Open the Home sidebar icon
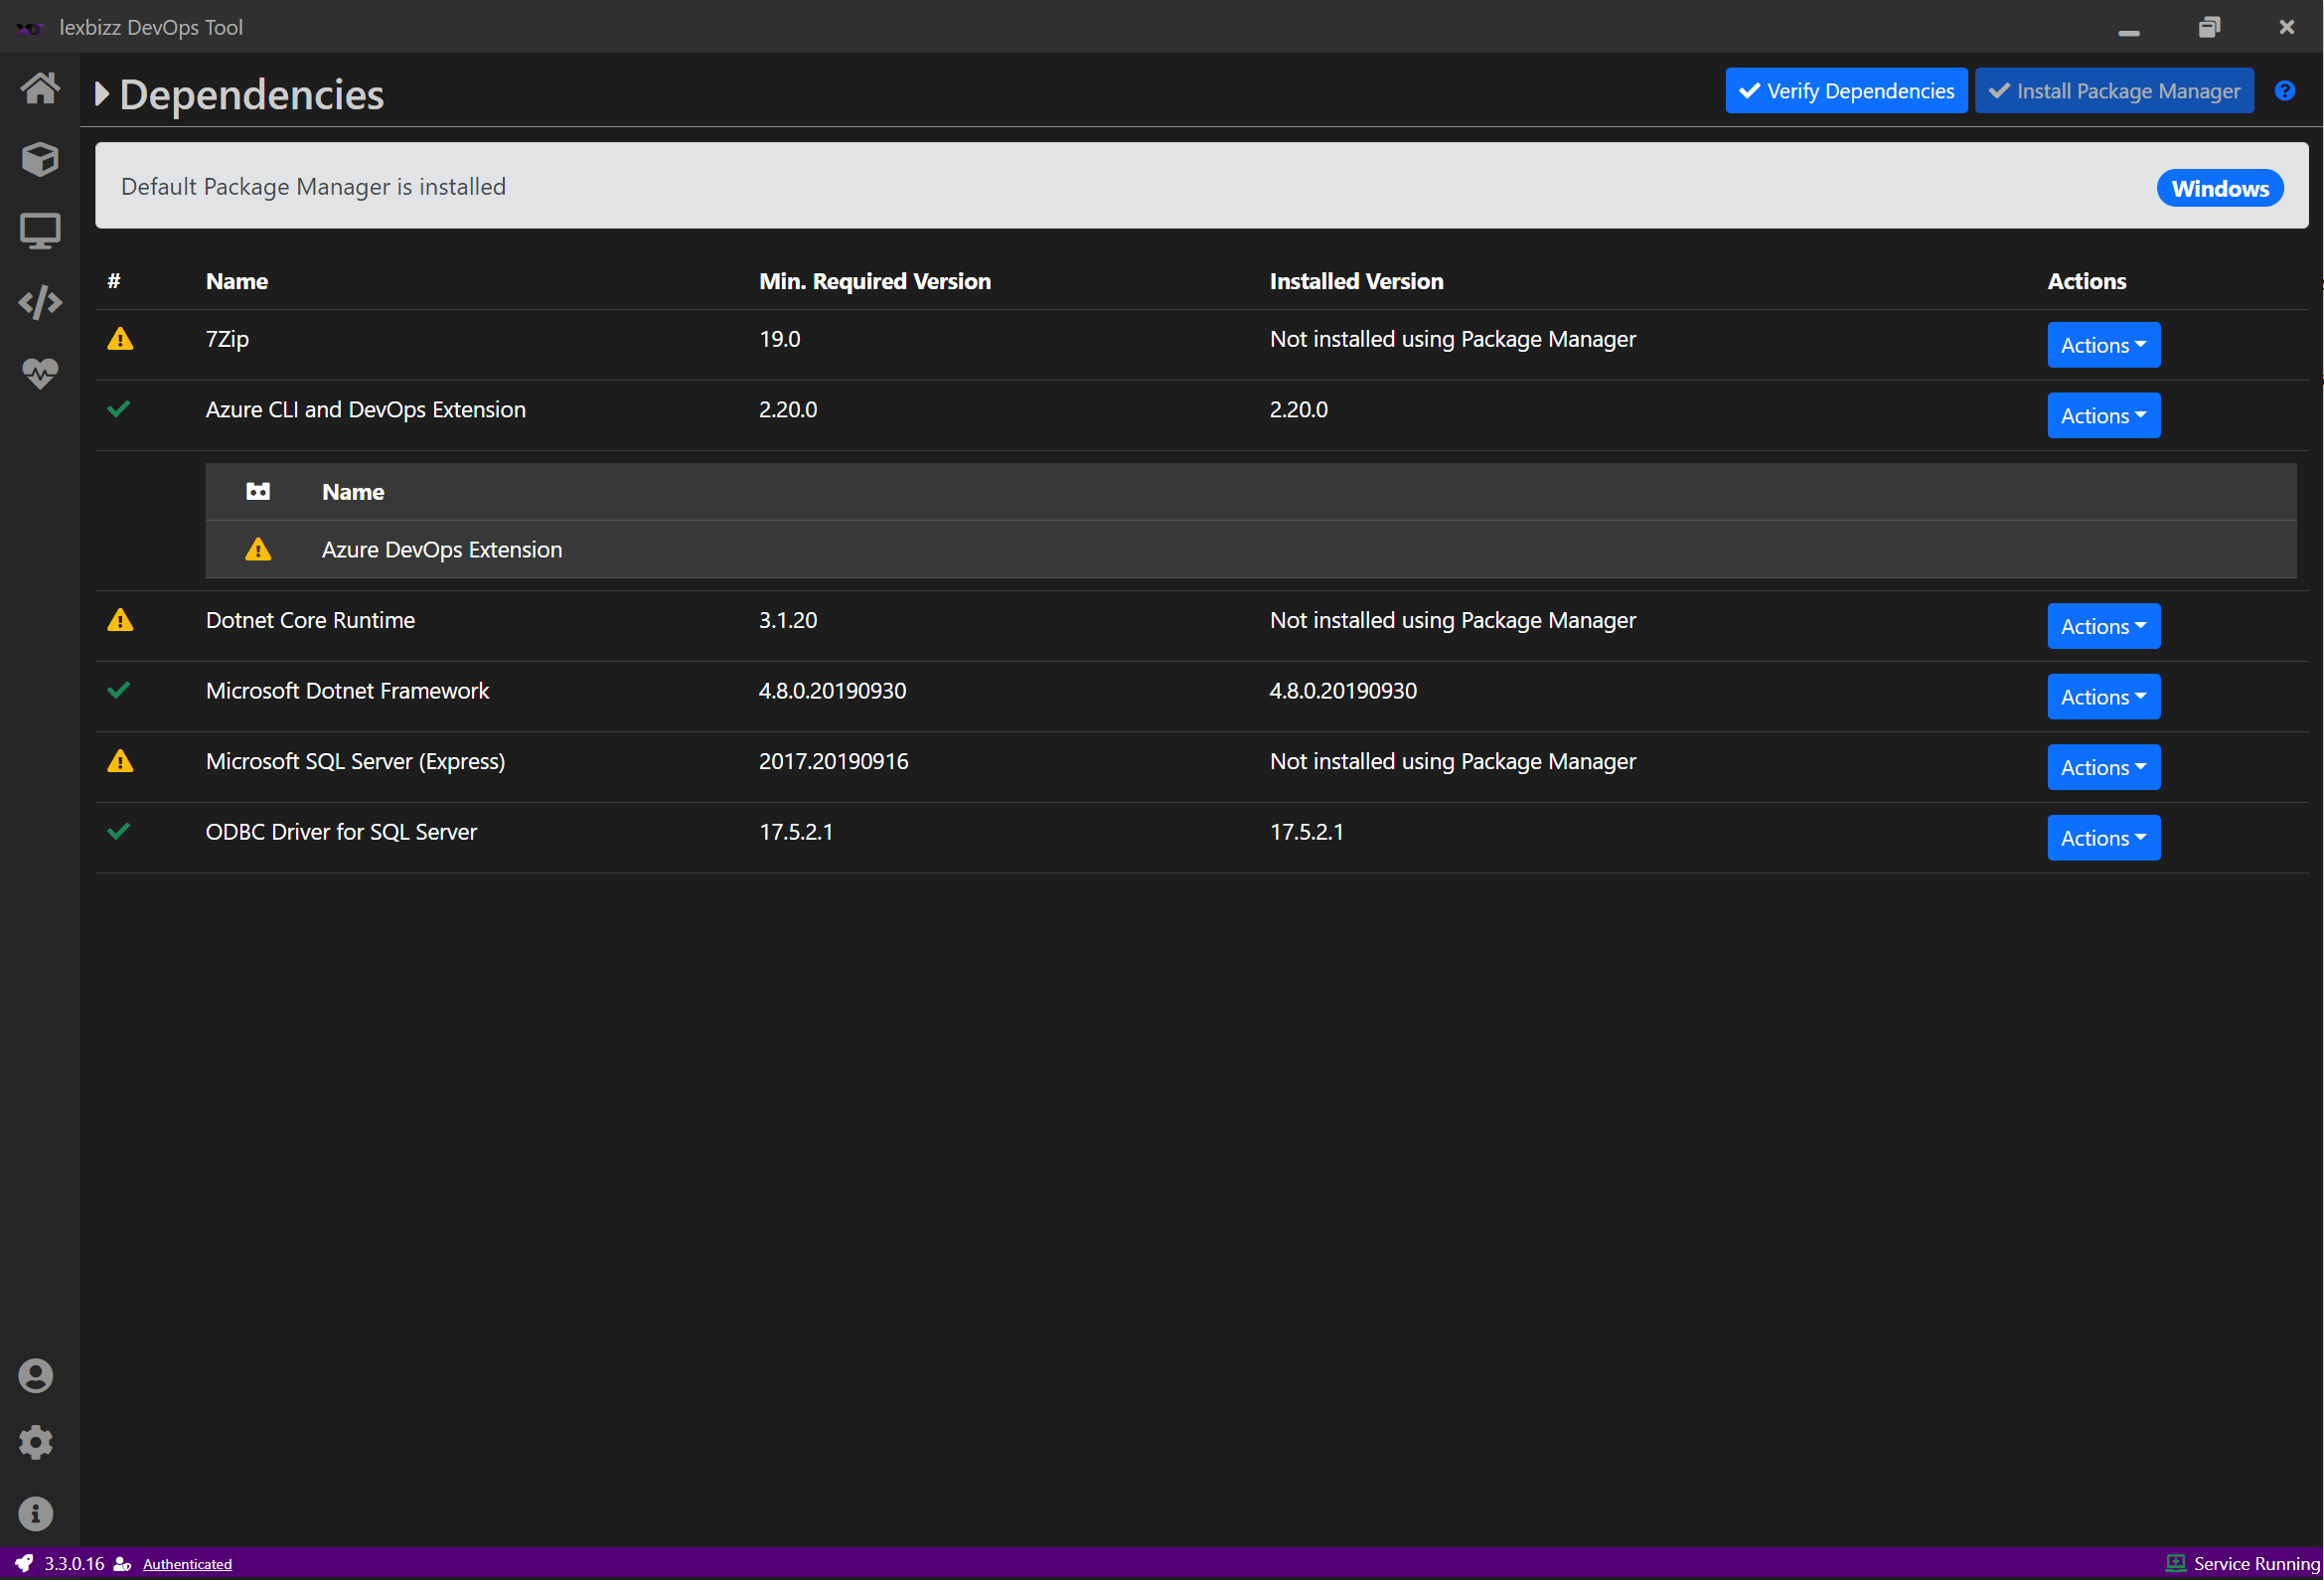Image resolution: width=2324 pixels, height=1580 pixels. point(40,88)
